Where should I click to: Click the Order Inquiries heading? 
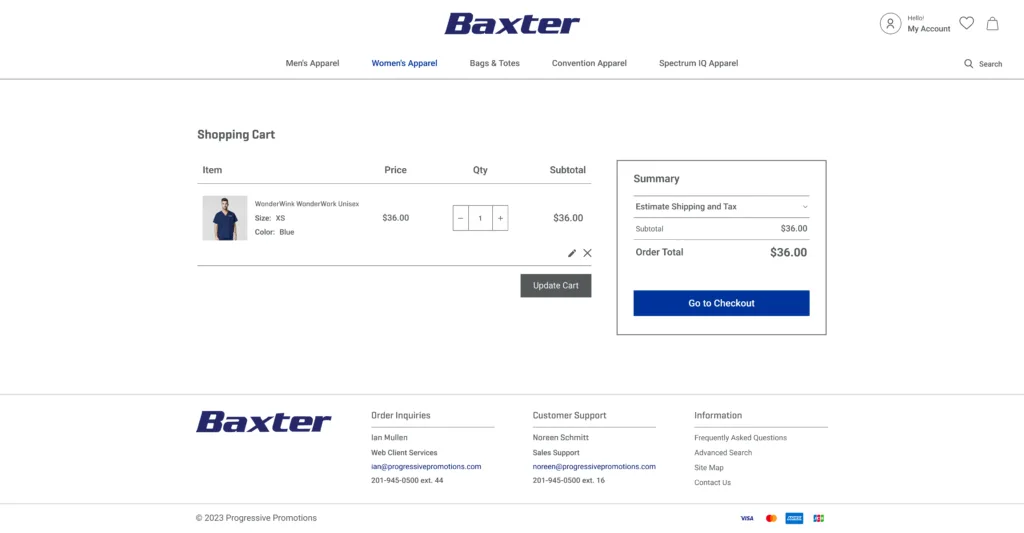(x=400, y=415)
